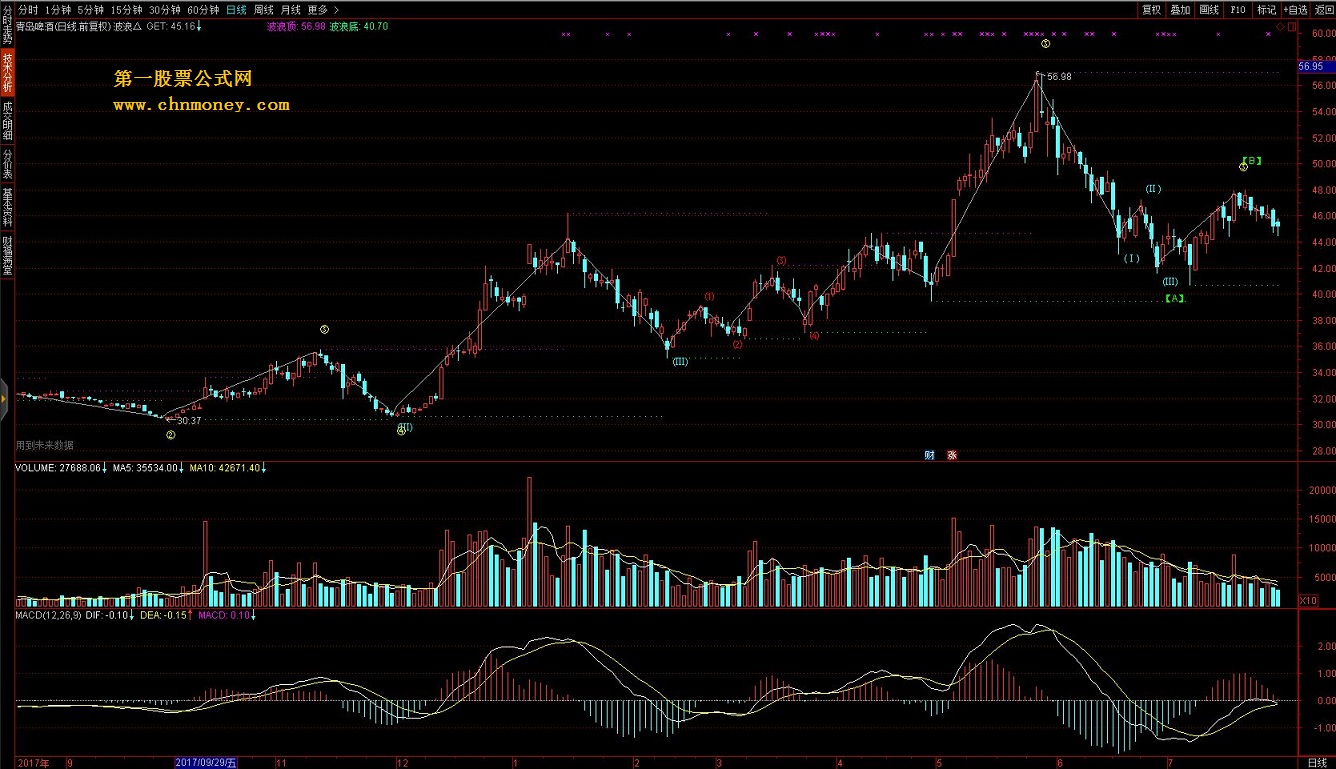Click the 30.37 low price label
Image resolution: width=1336 pixels, height=769 pixels.
(x=188, y=421)
